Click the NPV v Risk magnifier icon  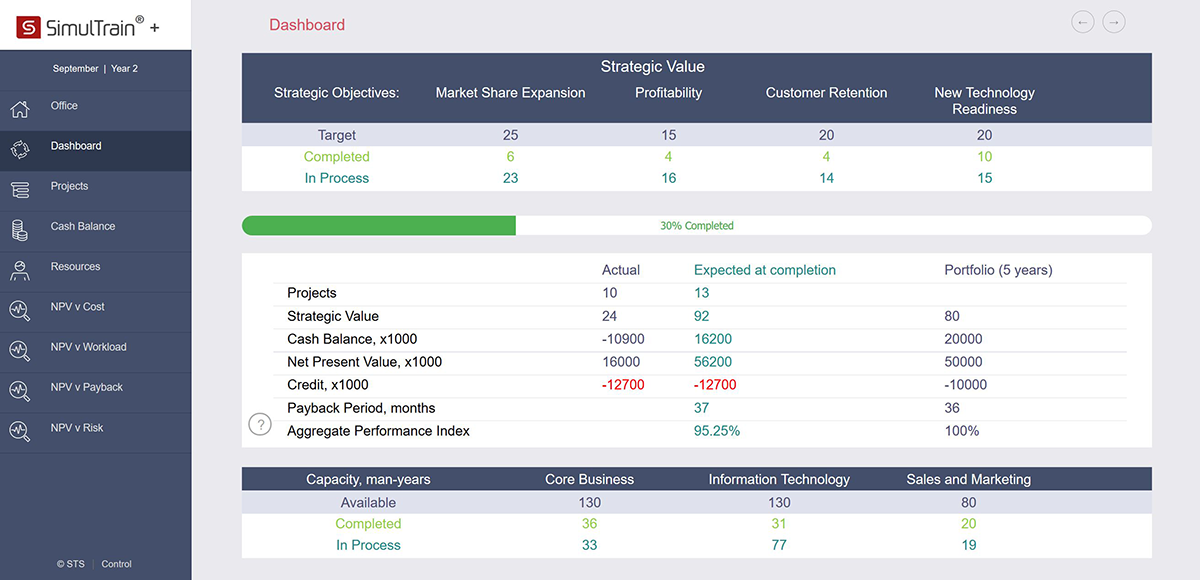(x=20, y=431)
